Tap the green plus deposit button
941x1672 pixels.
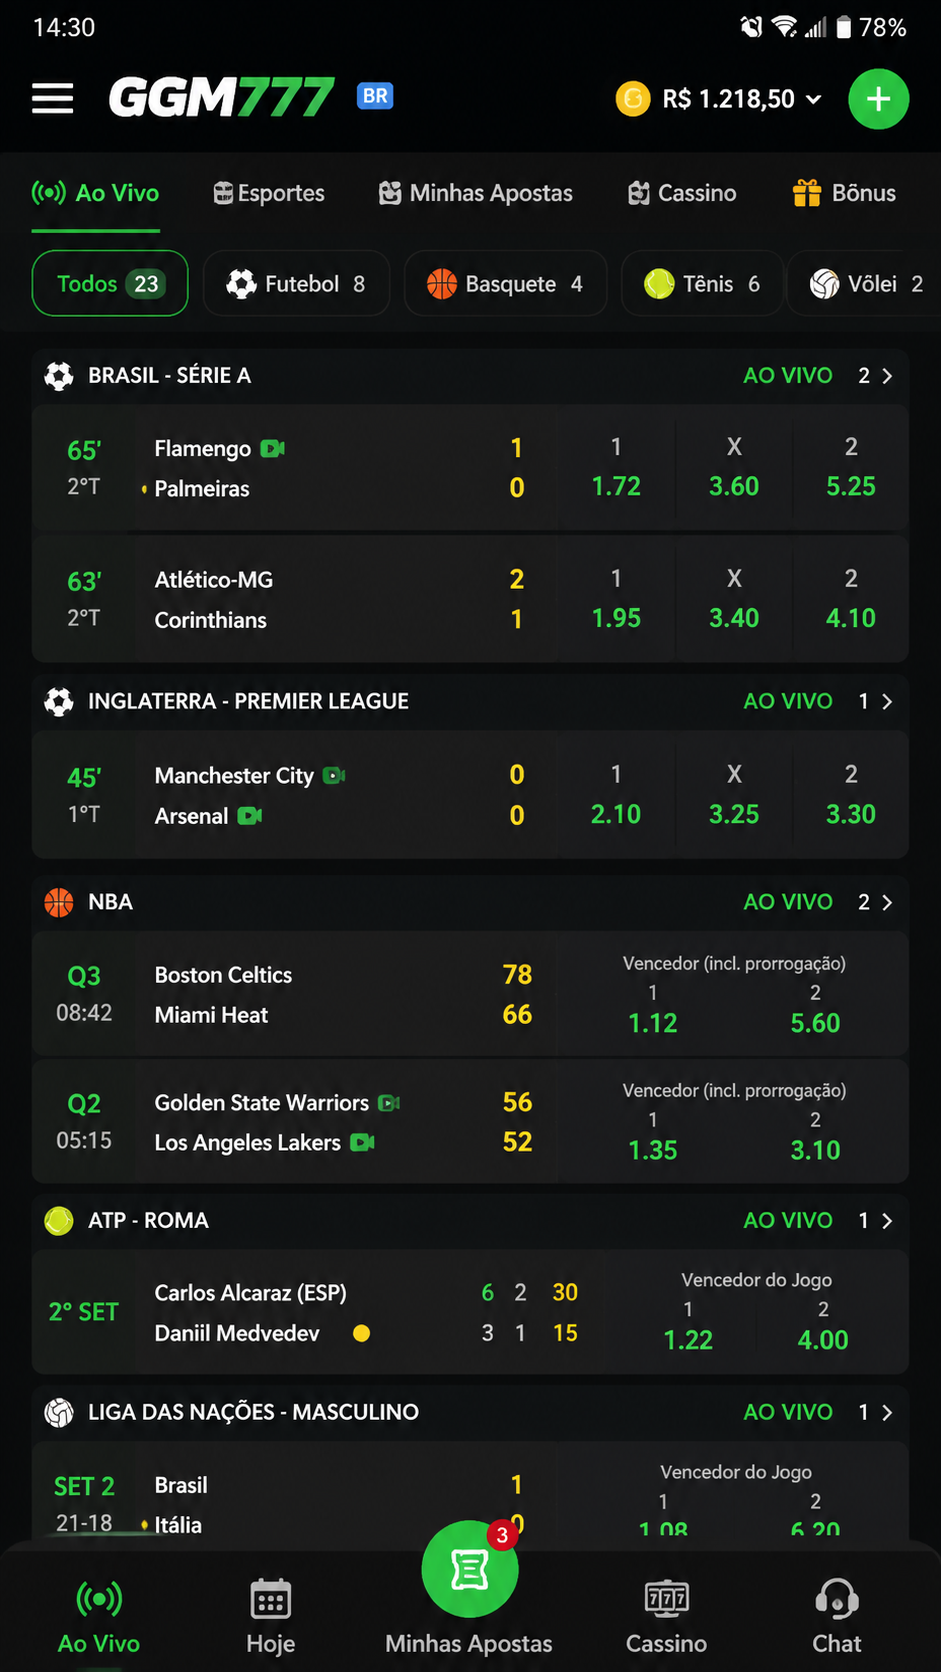click(x=878, y=99)
